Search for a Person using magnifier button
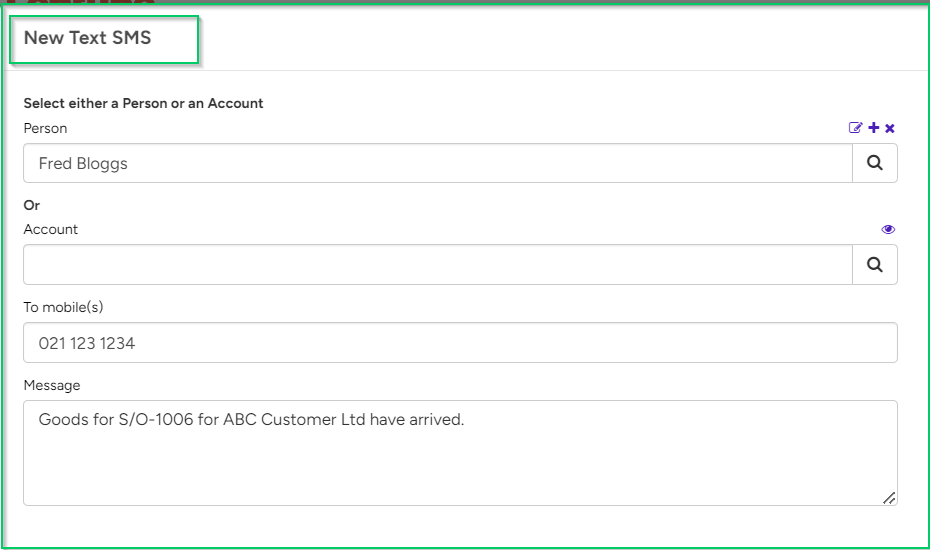 [x=875, y=163]
